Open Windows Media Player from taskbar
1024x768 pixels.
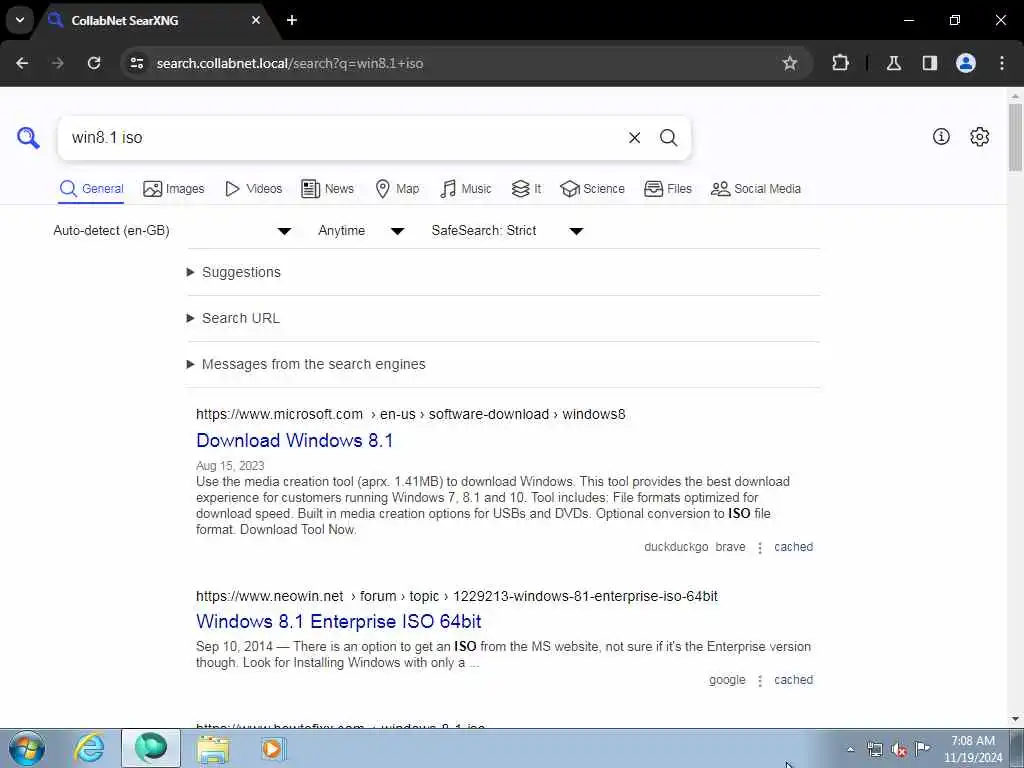pos(272,749)
